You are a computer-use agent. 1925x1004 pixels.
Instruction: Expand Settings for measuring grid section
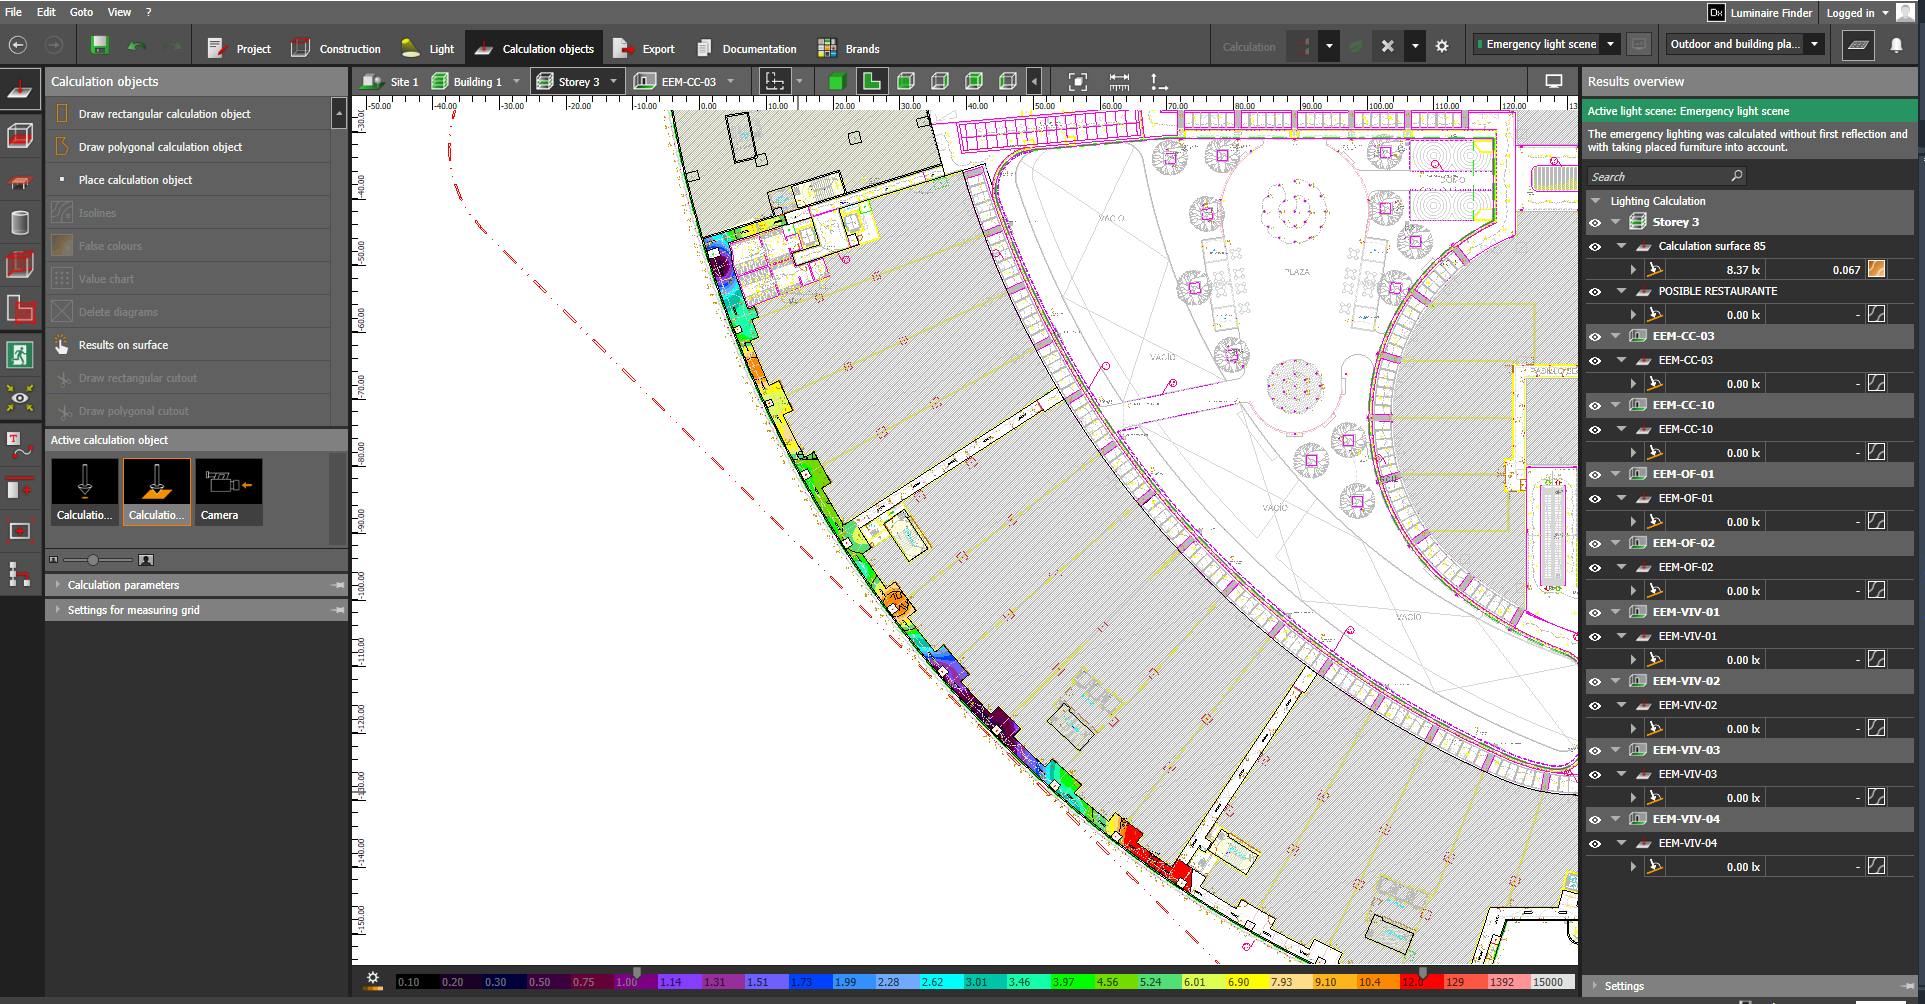133,610
